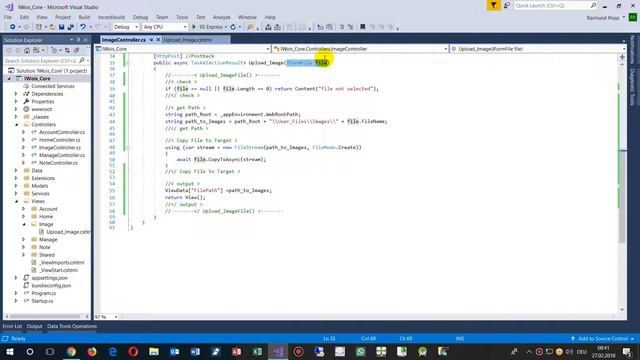Viewport: 640px width, 360px height.
Task: Open Outlook from the taskbar
Action: [175, 351]
